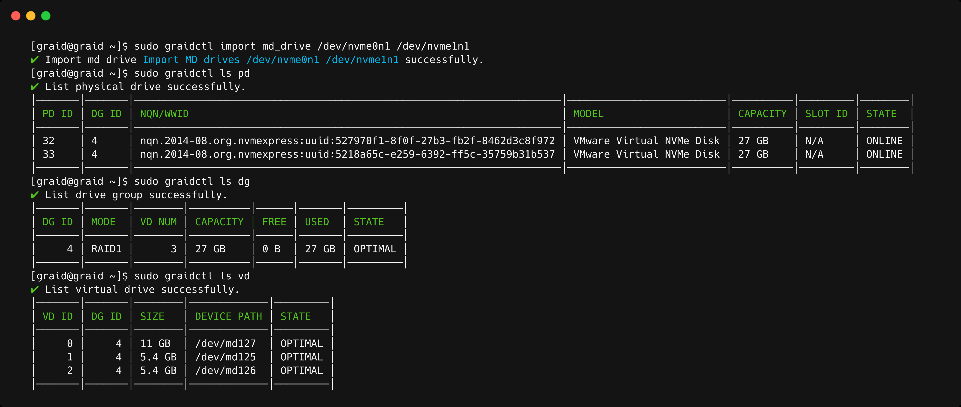Click the 'PD ID' column header

(x=57, y=114)
